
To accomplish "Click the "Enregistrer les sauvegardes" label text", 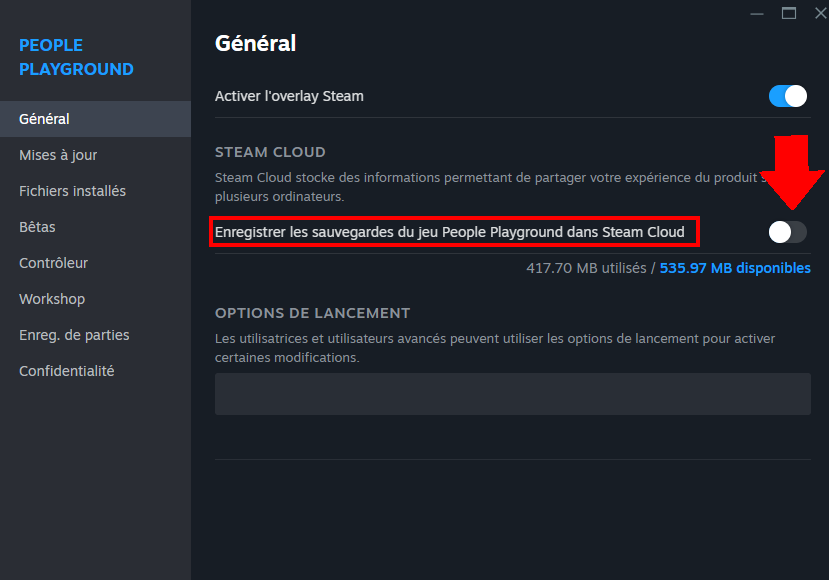I will click(449, 232).
